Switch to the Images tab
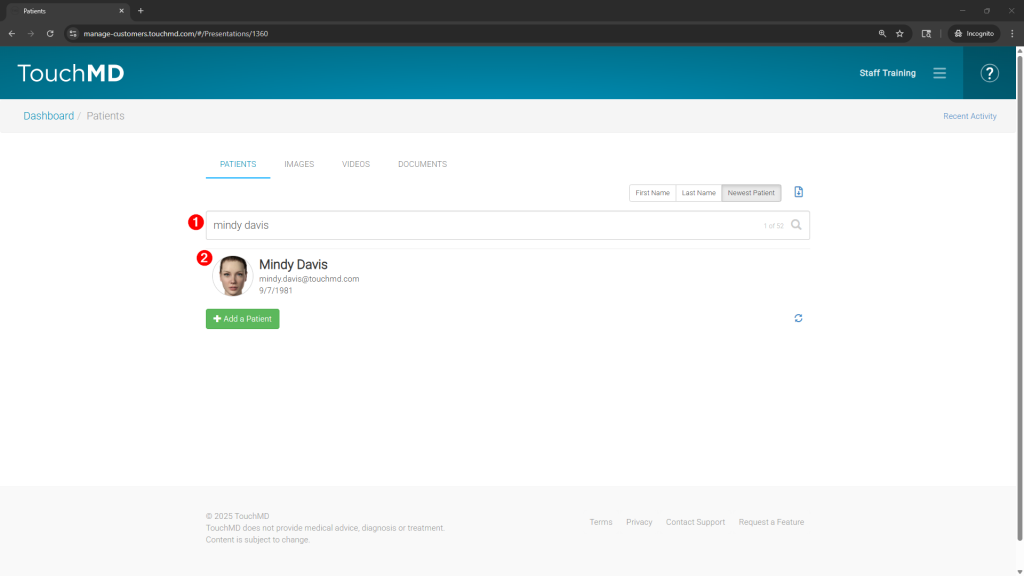 point(299,164)
